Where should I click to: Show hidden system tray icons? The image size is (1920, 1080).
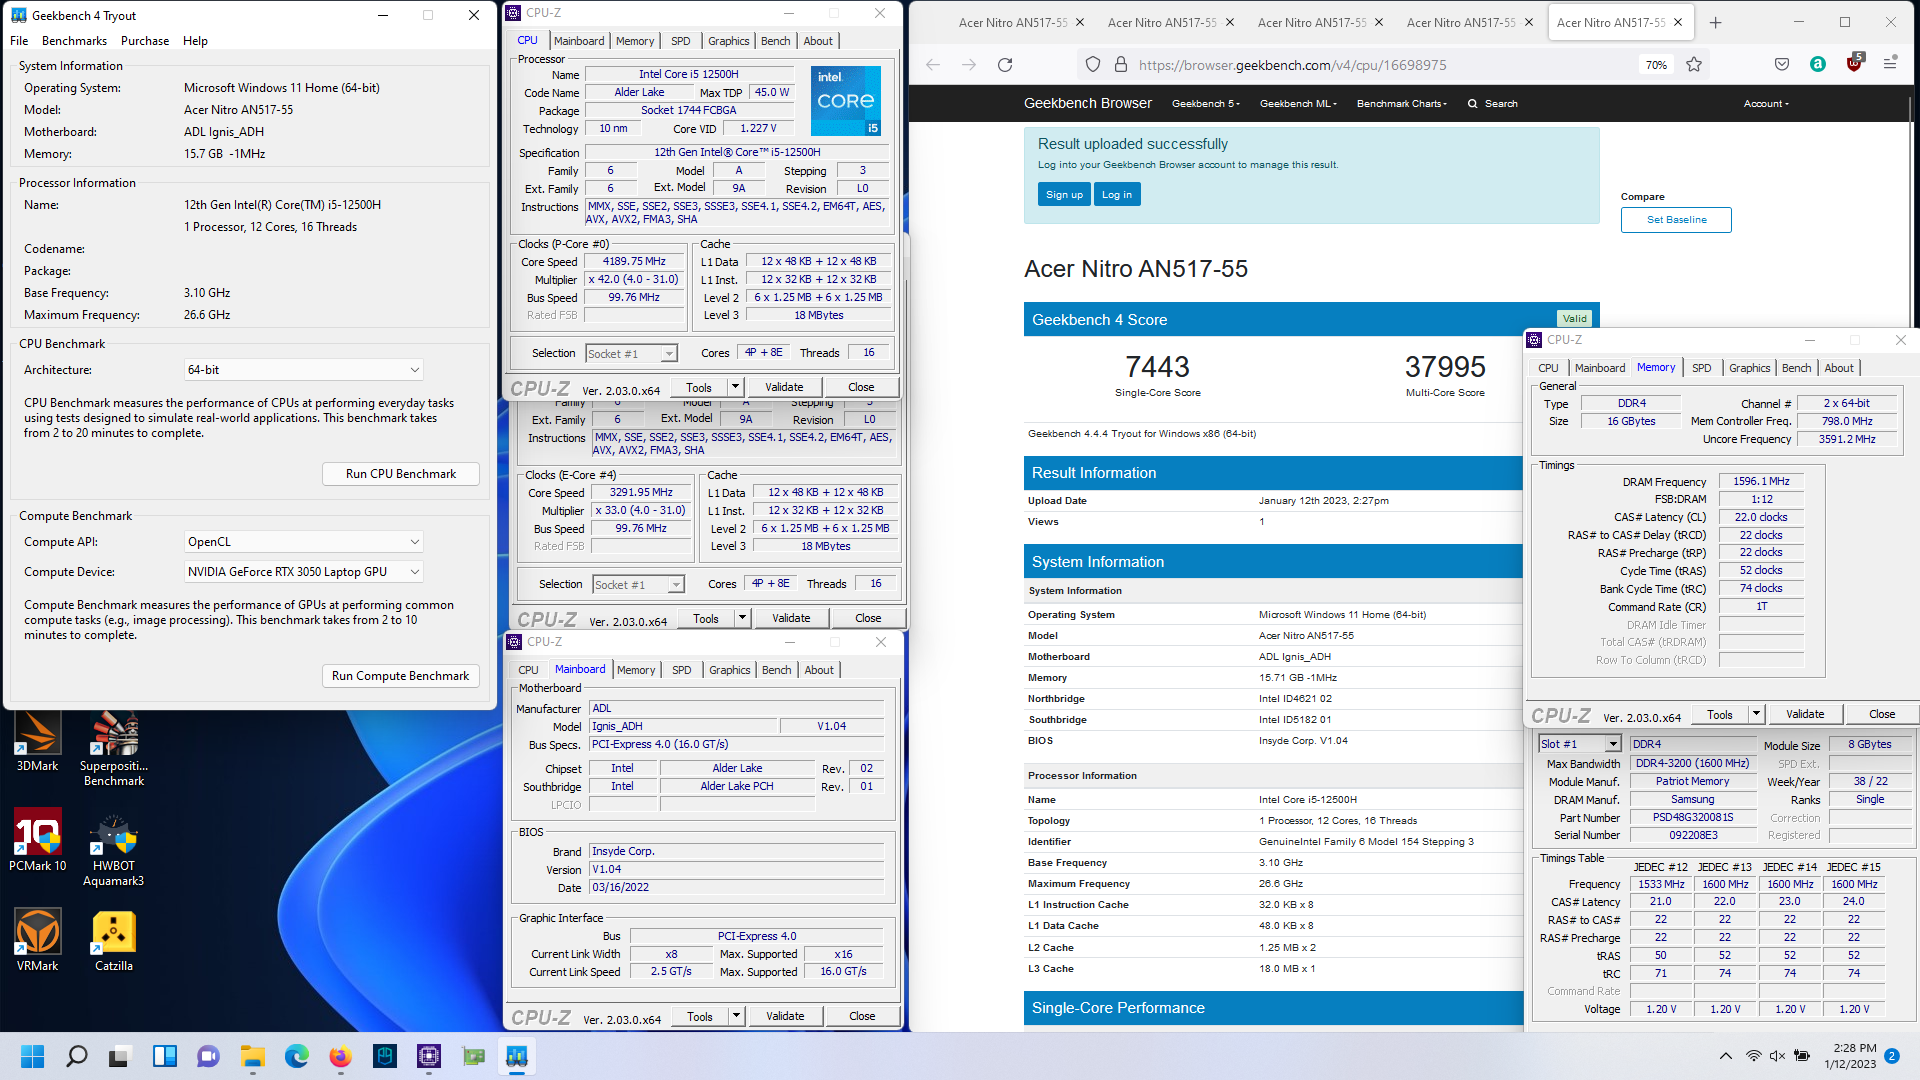[x=1725, y=1056]
